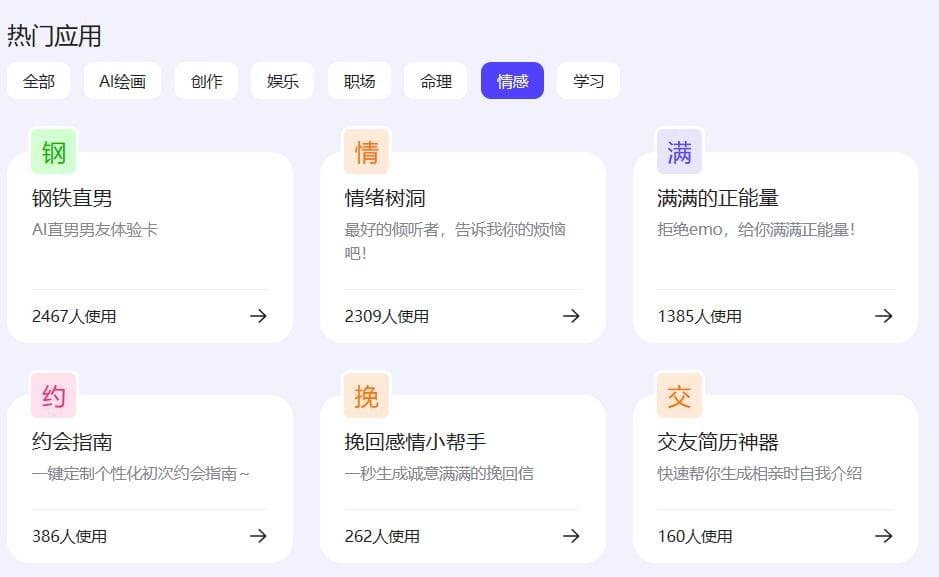Open 约会指南 via its arrow button
Image resolution: width=939 pixels, height=577 pixels.
[x=258, y=535]
